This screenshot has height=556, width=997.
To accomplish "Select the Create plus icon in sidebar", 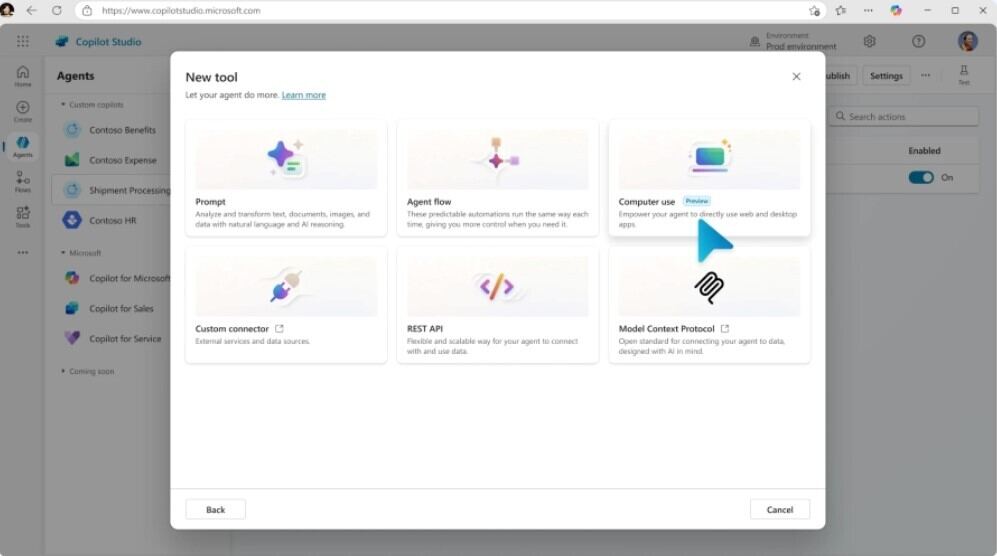I will (x=23, y=111).
